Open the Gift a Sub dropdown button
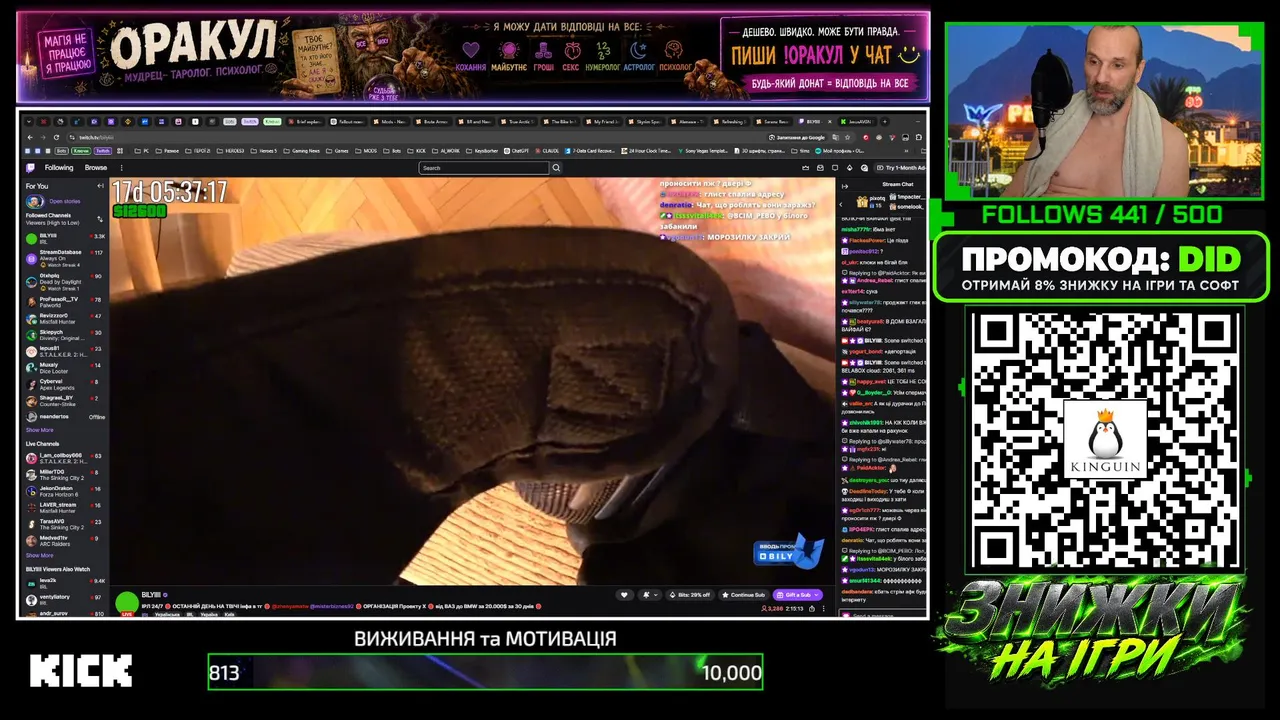 pyautogui.click(x=798, y=595)
